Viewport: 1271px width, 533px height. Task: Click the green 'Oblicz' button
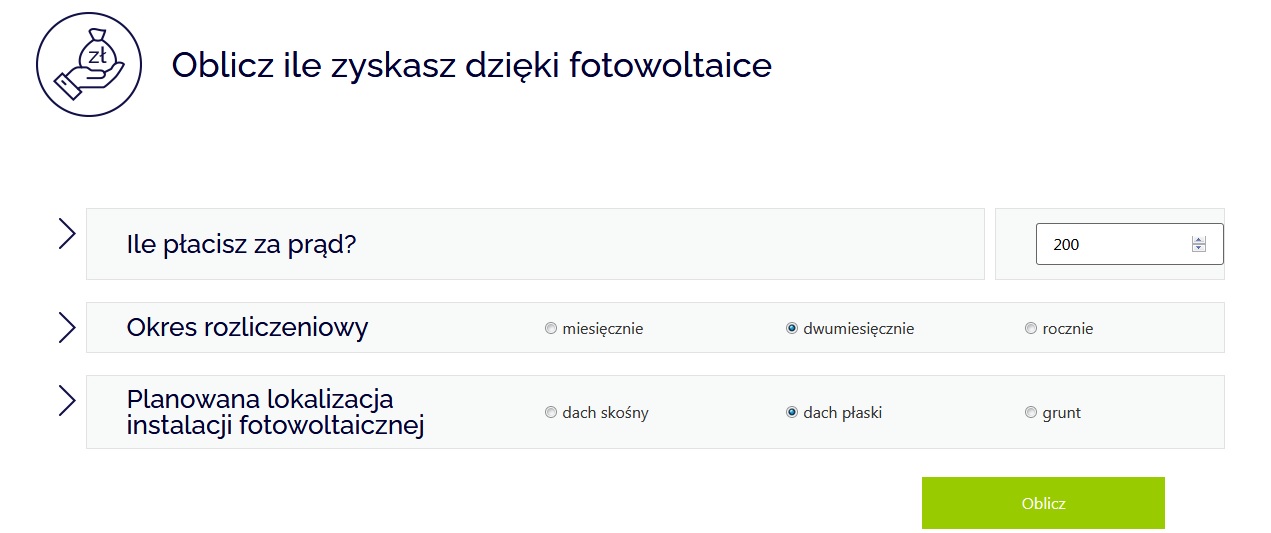point(1043,503)
